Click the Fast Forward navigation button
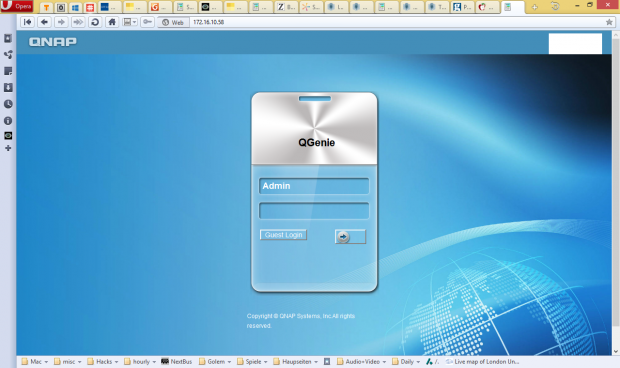The width and height of the screenshot is (620, 368). coord(78,22)
